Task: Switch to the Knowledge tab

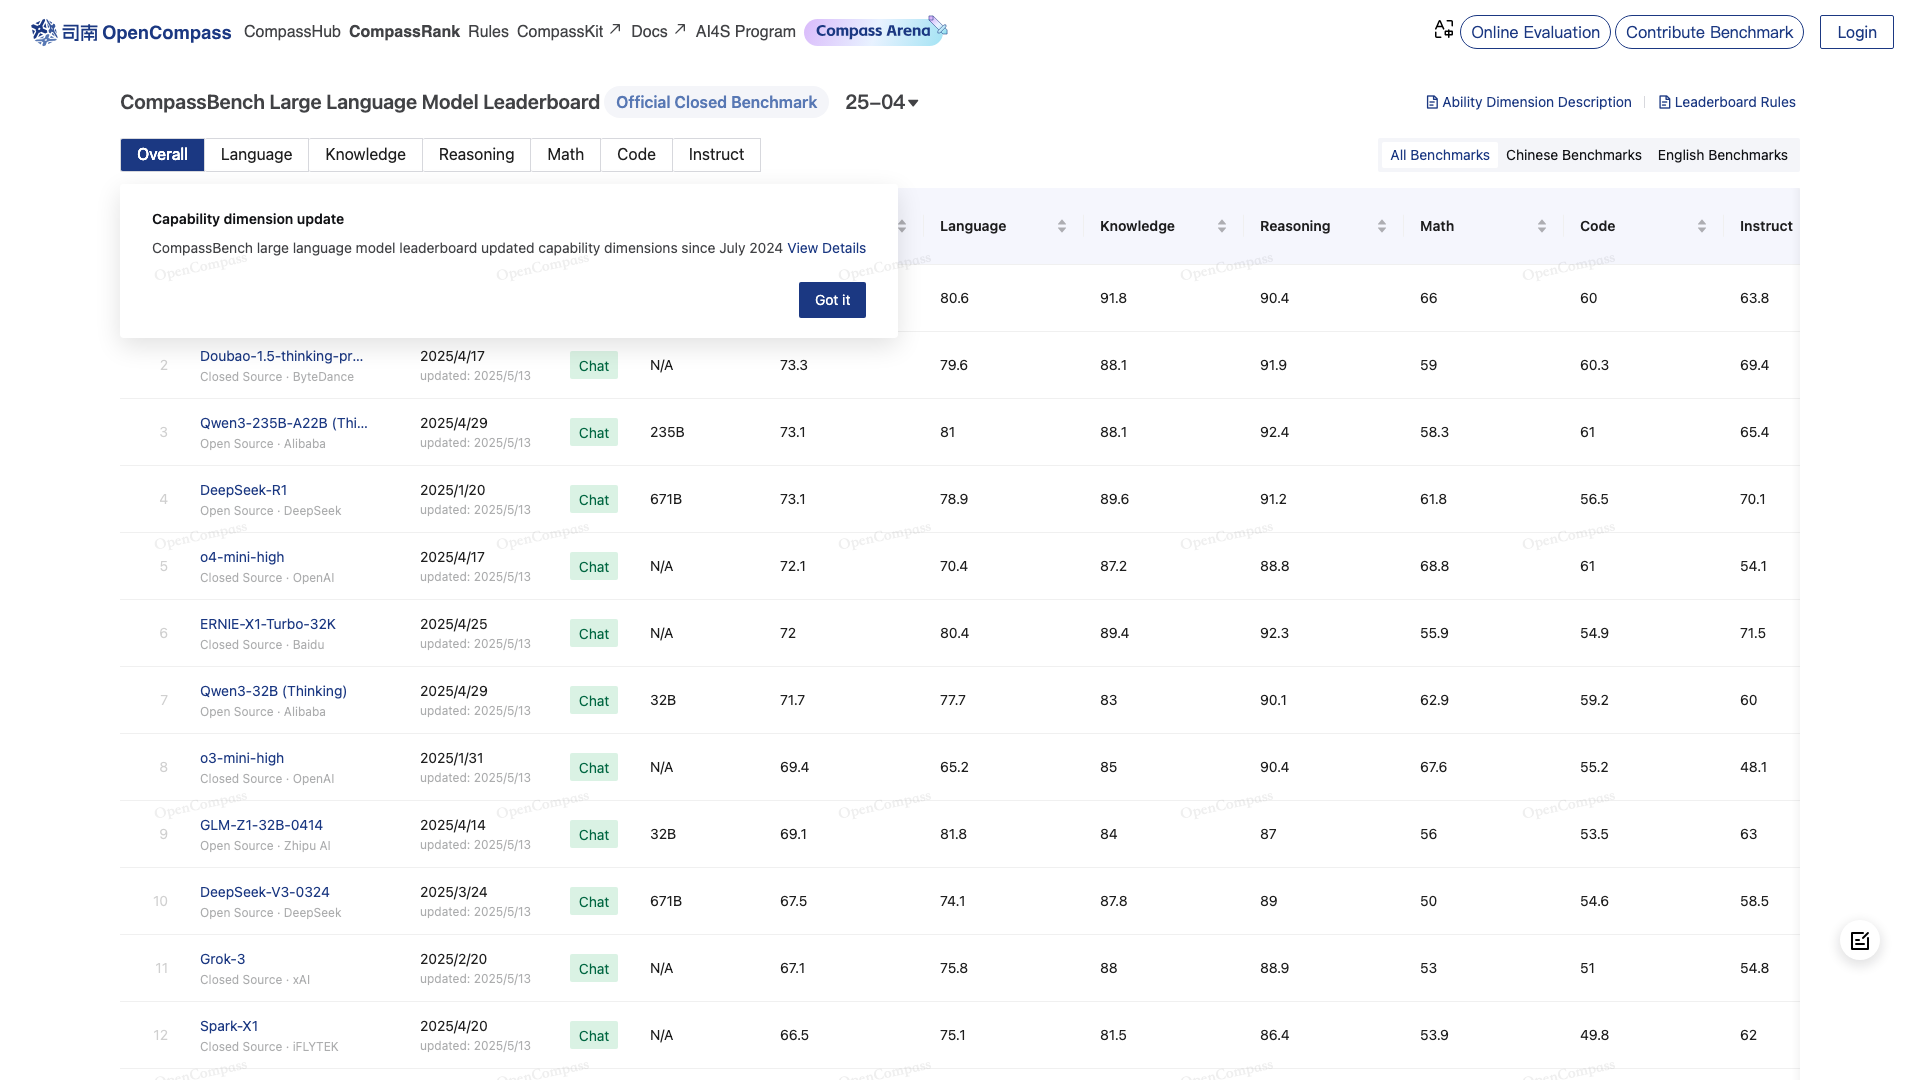Action: [365, 155]
